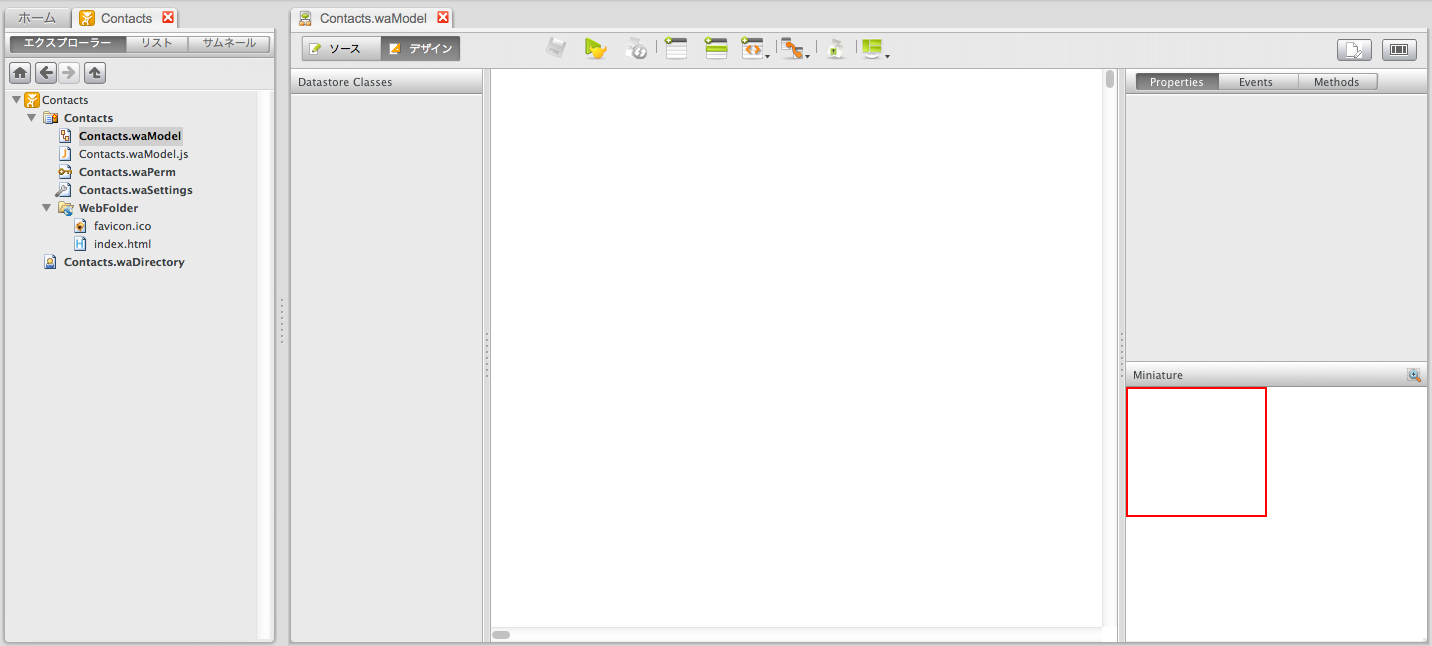Switch to the ホーム tab

37,18
